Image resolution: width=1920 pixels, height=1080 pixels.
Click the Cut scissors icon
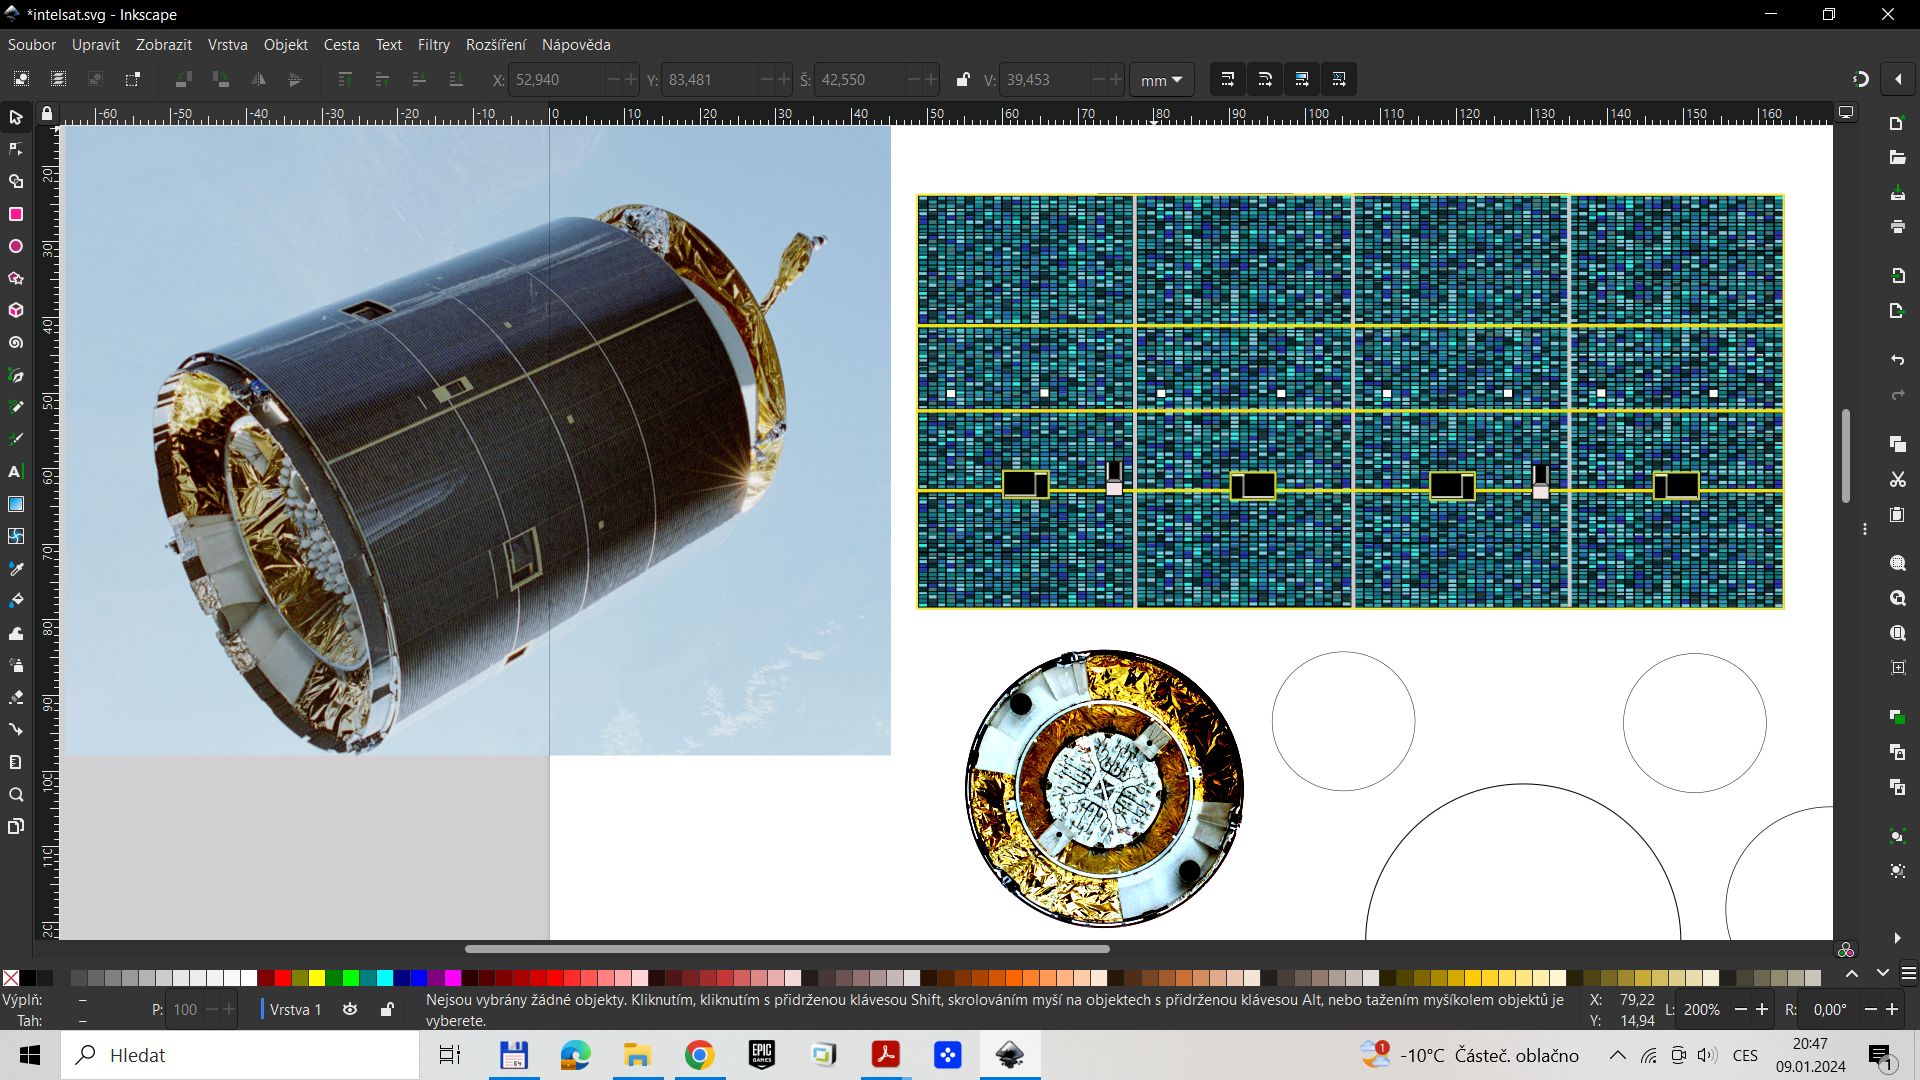1897,480
